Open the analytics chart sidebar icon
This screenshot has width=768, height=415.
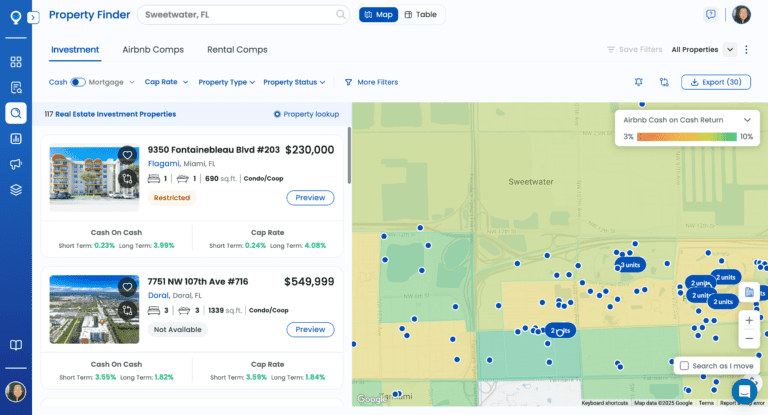point(16,138)
